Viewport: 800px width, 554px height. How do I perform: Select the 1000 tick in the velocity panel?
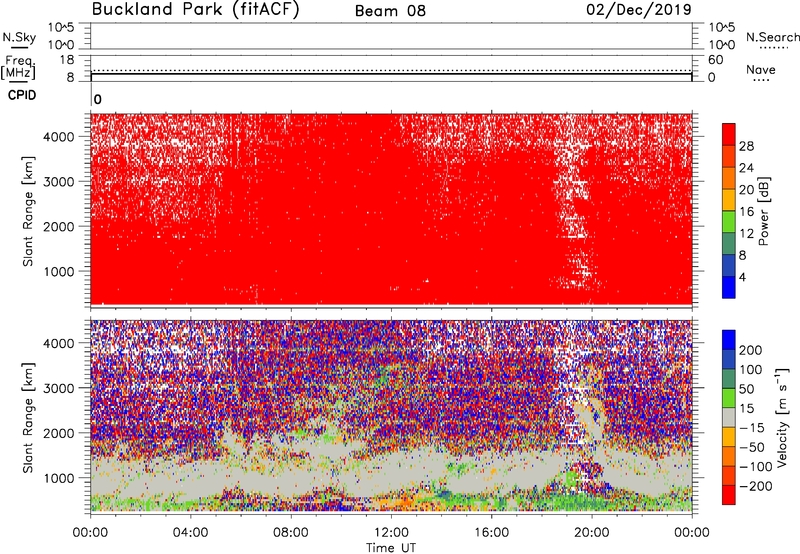(58, 478)
